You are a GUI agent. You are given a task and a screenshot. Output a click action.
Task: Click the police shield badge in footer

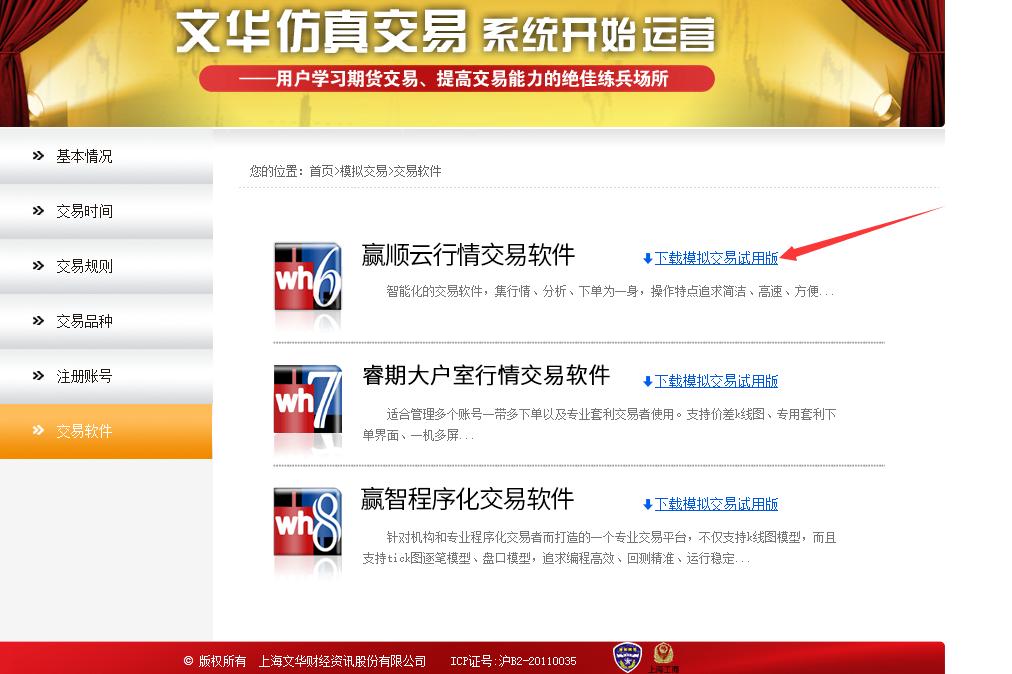coord(630,655)
